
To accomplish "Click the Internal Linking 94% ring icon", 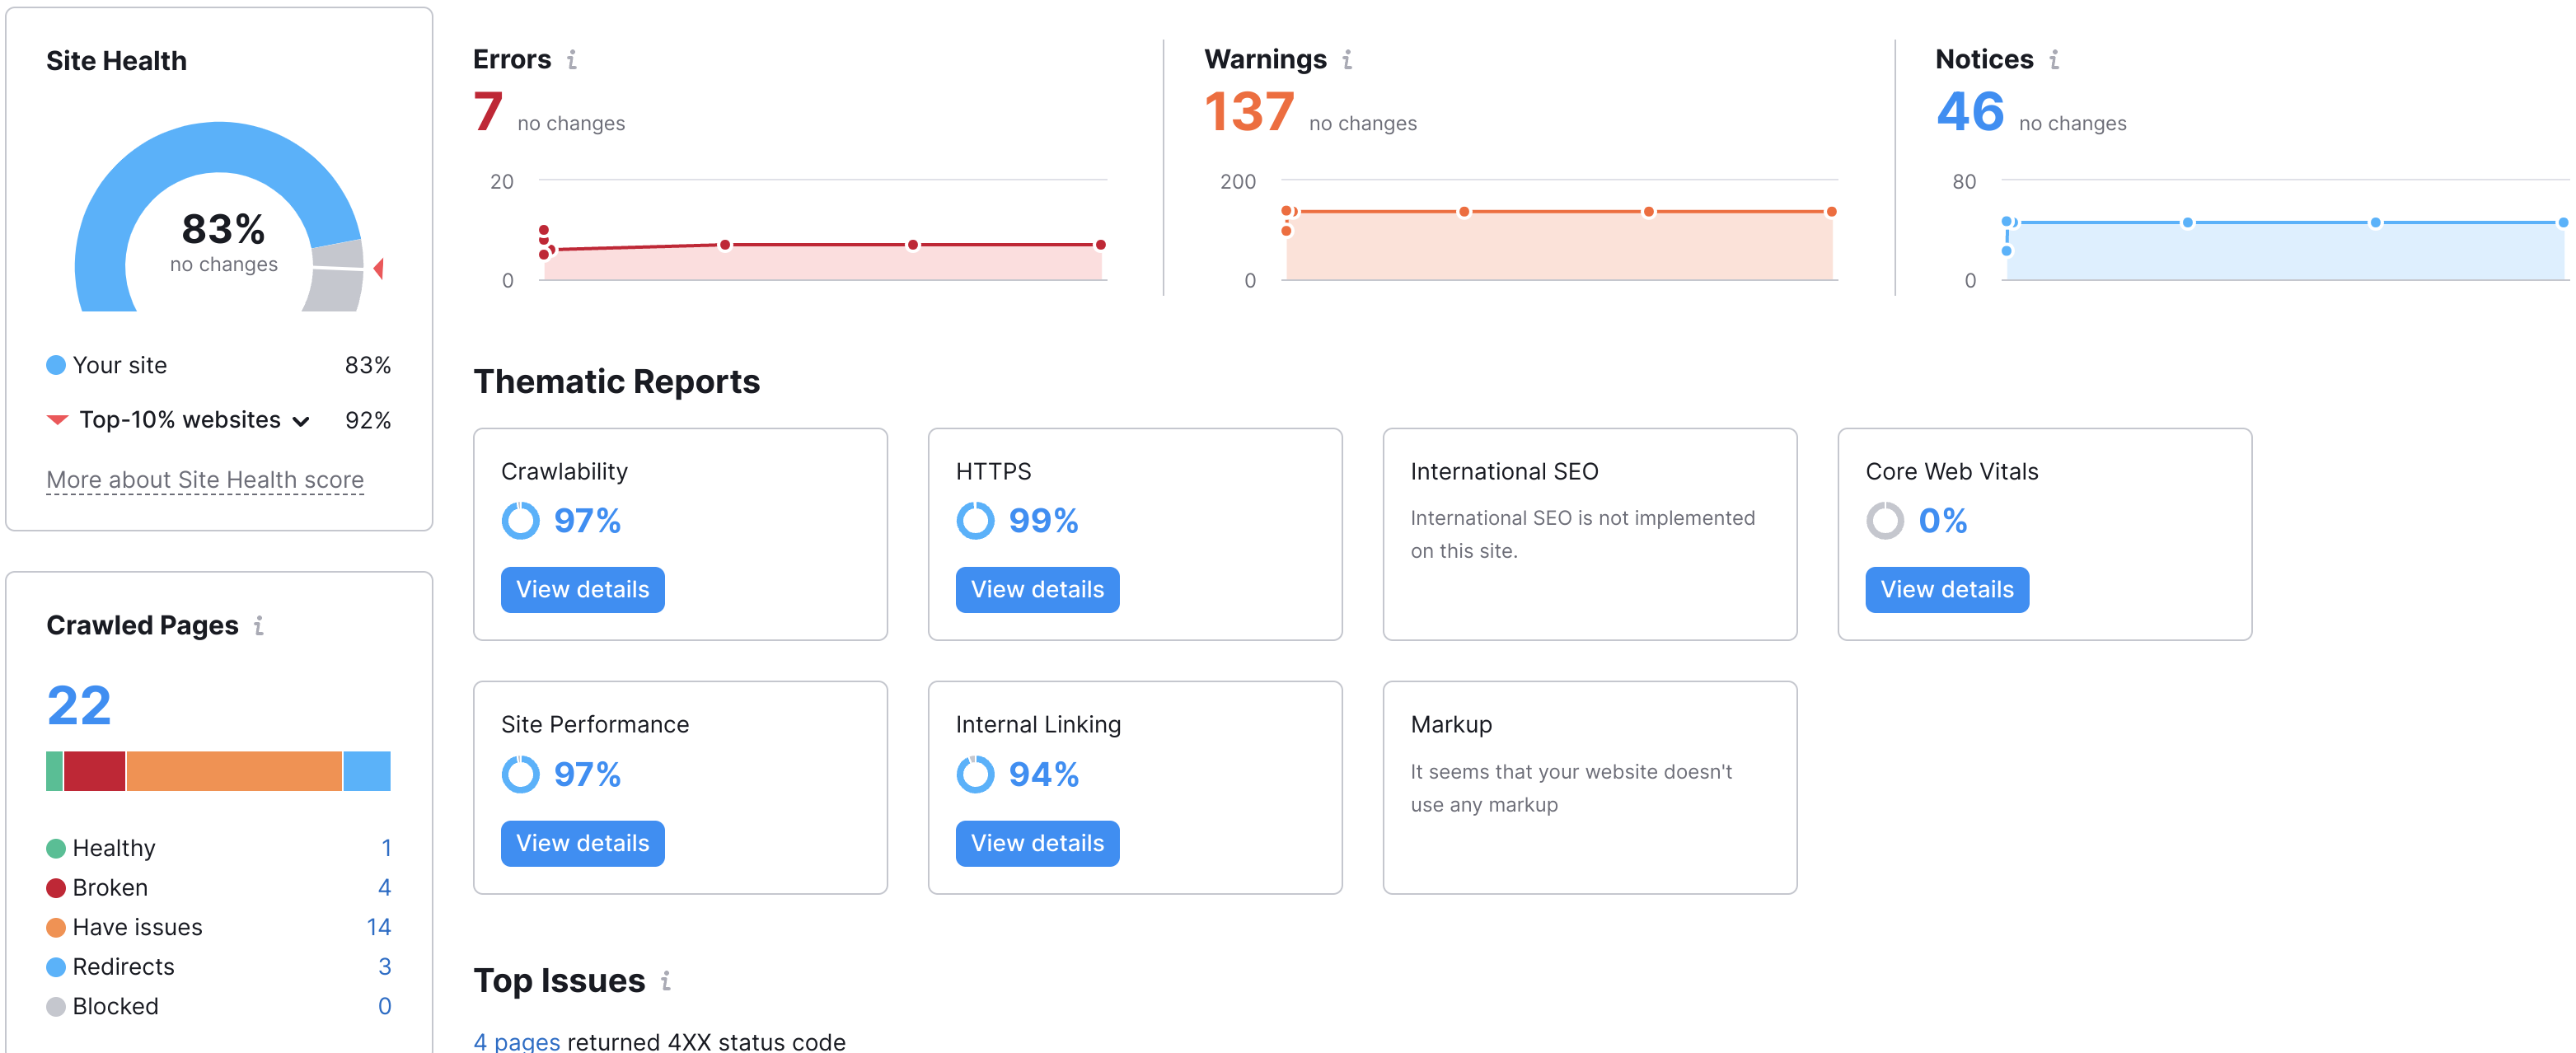I will (x=975, y=774).
